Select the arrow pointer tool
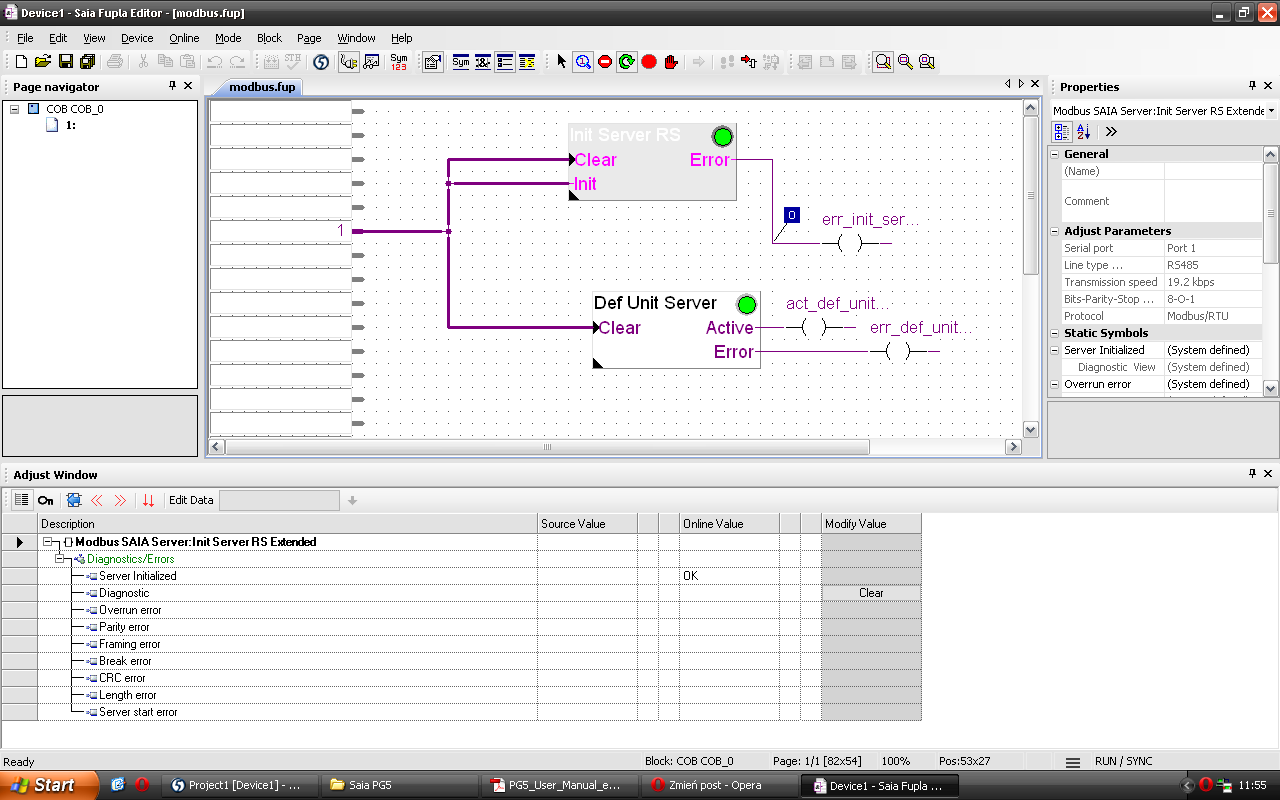Screen dimensions: 1280x800 (x=561, y=62)
